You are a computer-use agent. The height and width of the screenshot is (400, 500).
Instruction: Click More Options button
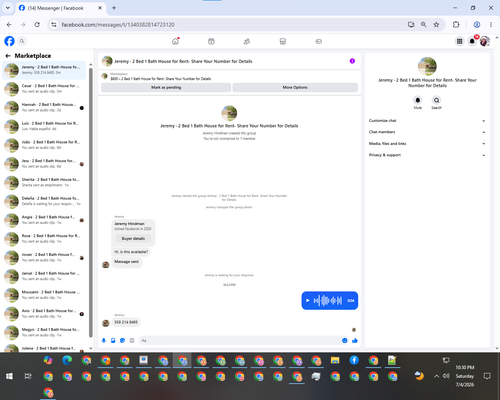[x=295, y=87]
